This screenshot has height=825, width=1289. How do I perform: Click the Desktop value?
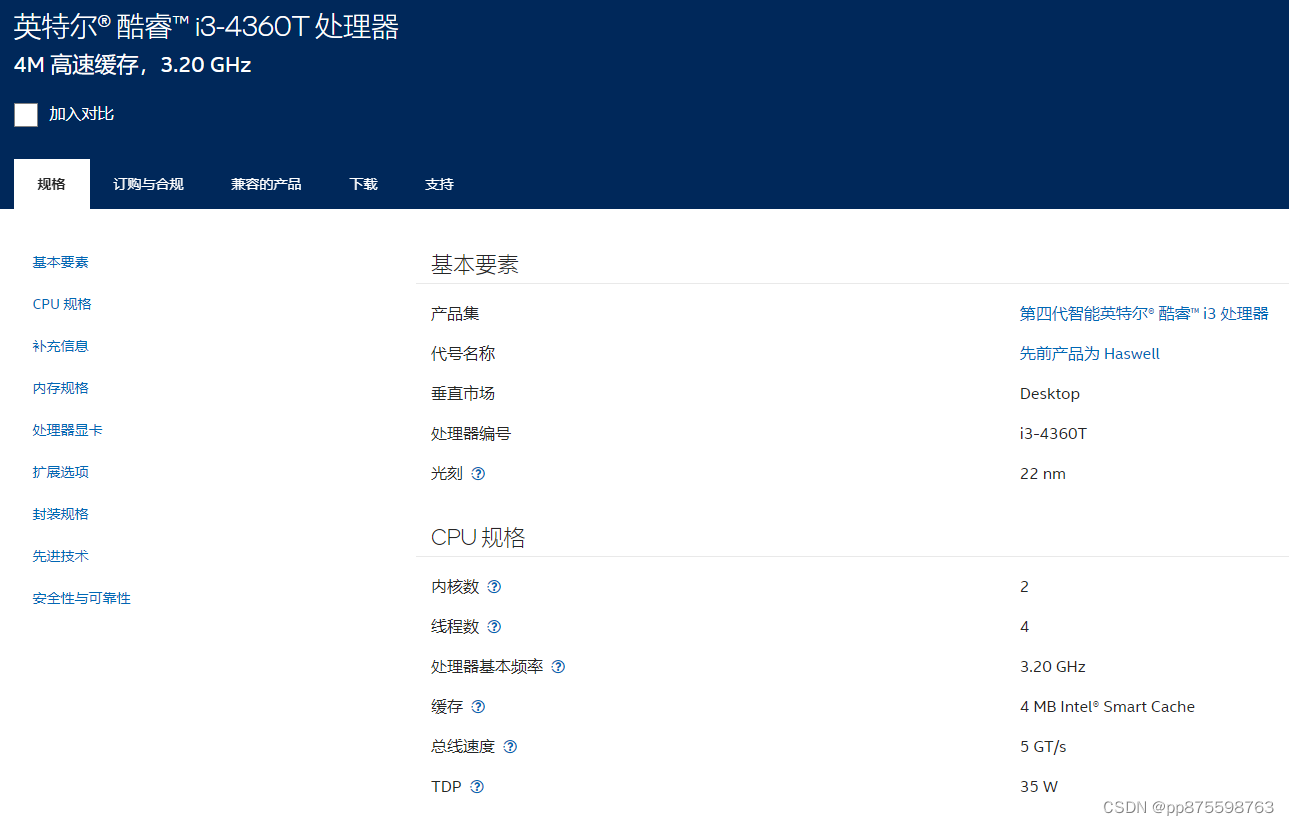(x=1050, y=394)
